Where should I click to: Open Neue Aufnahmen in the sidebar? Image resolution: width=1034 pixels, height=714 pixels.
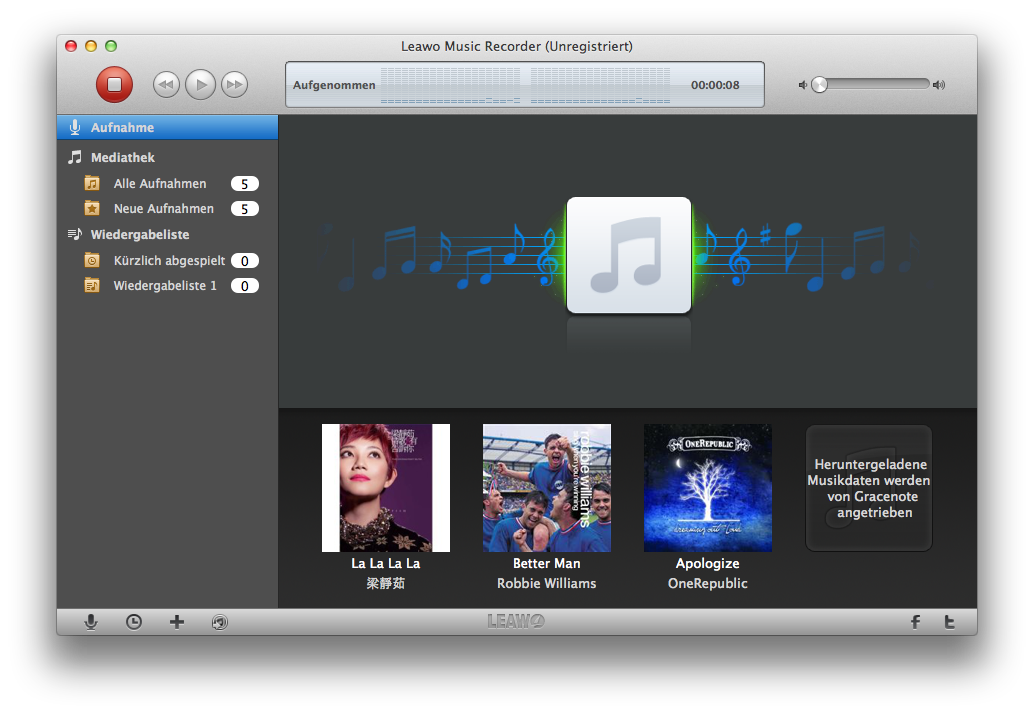click(x=163, y=209)
